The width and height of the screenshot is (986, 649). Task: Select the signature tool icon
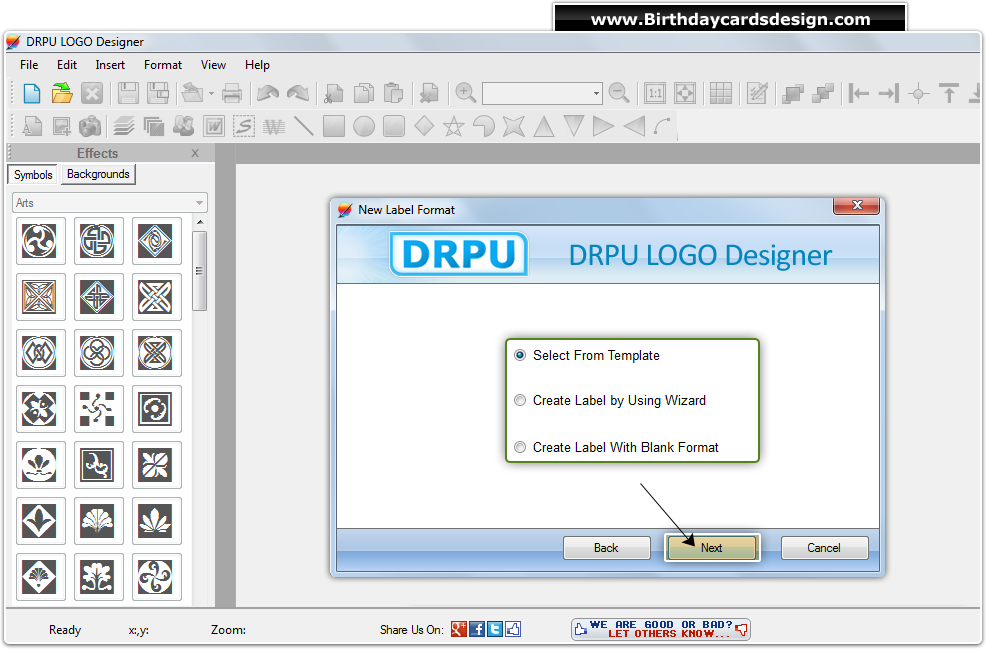[243, 126]
